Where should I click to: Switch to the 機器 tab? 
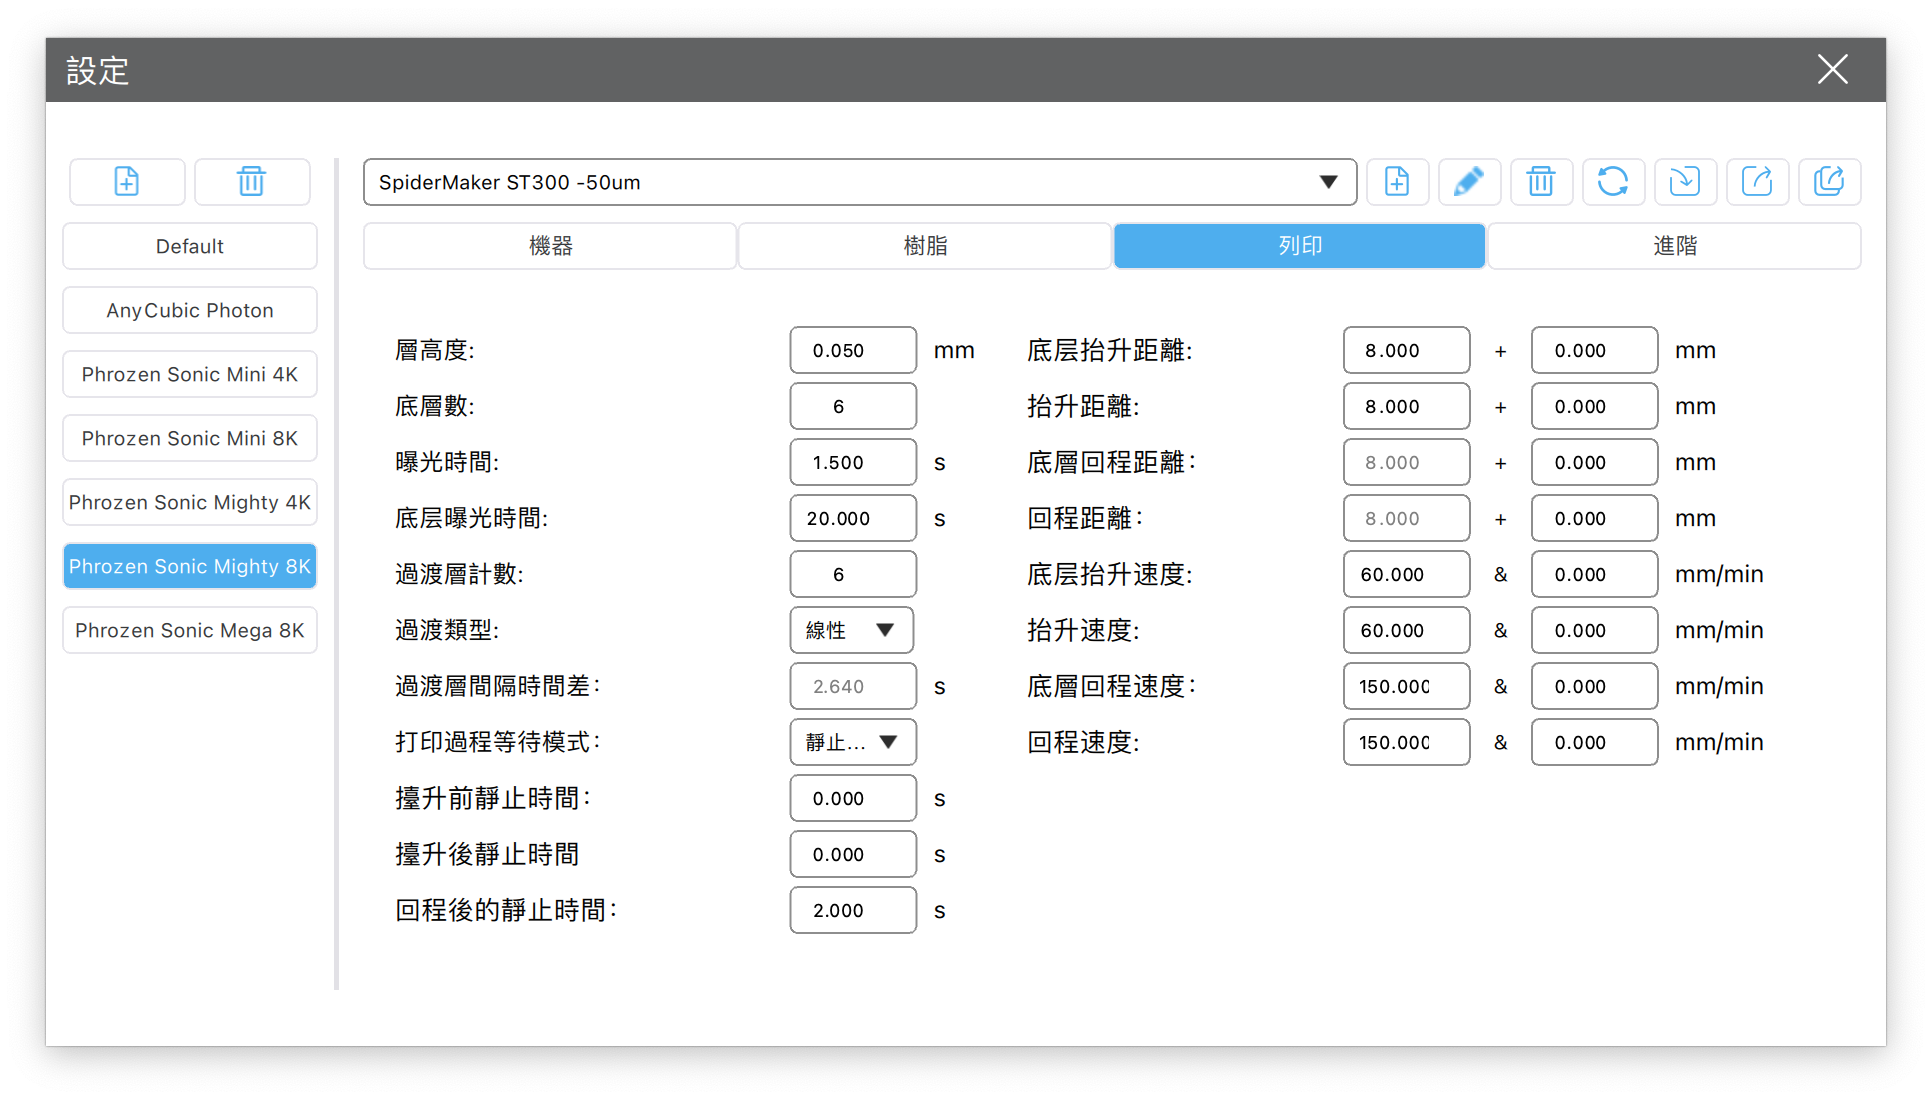(550, 246)
